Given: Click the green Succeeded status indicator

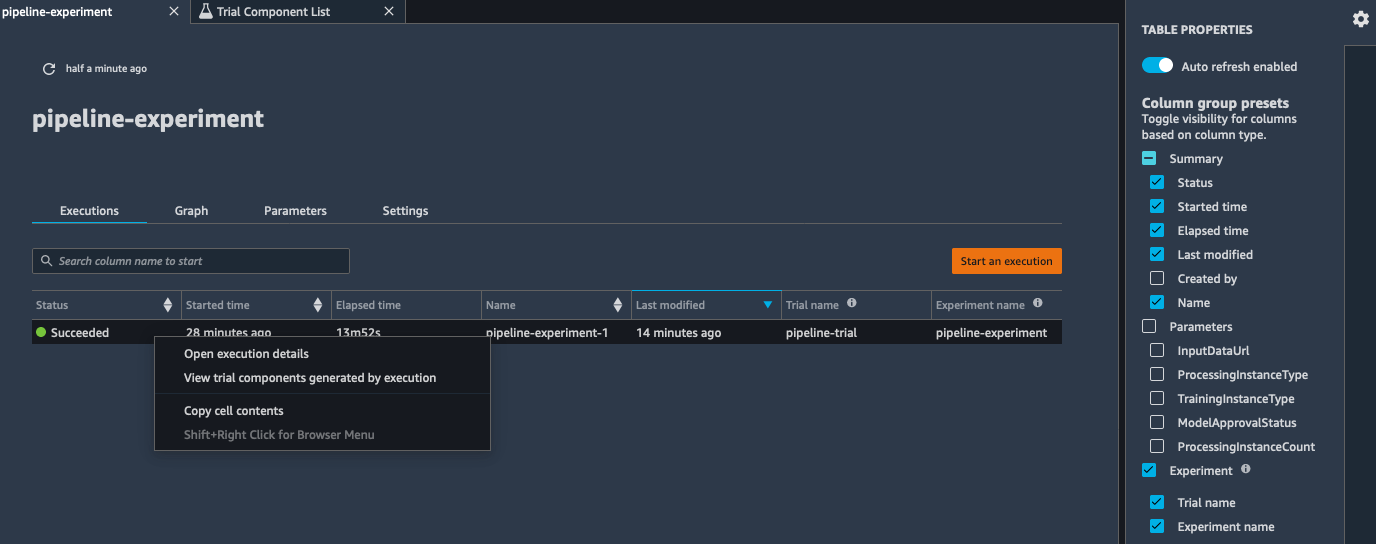Looking at the screenshot, I should click(41, 333).
